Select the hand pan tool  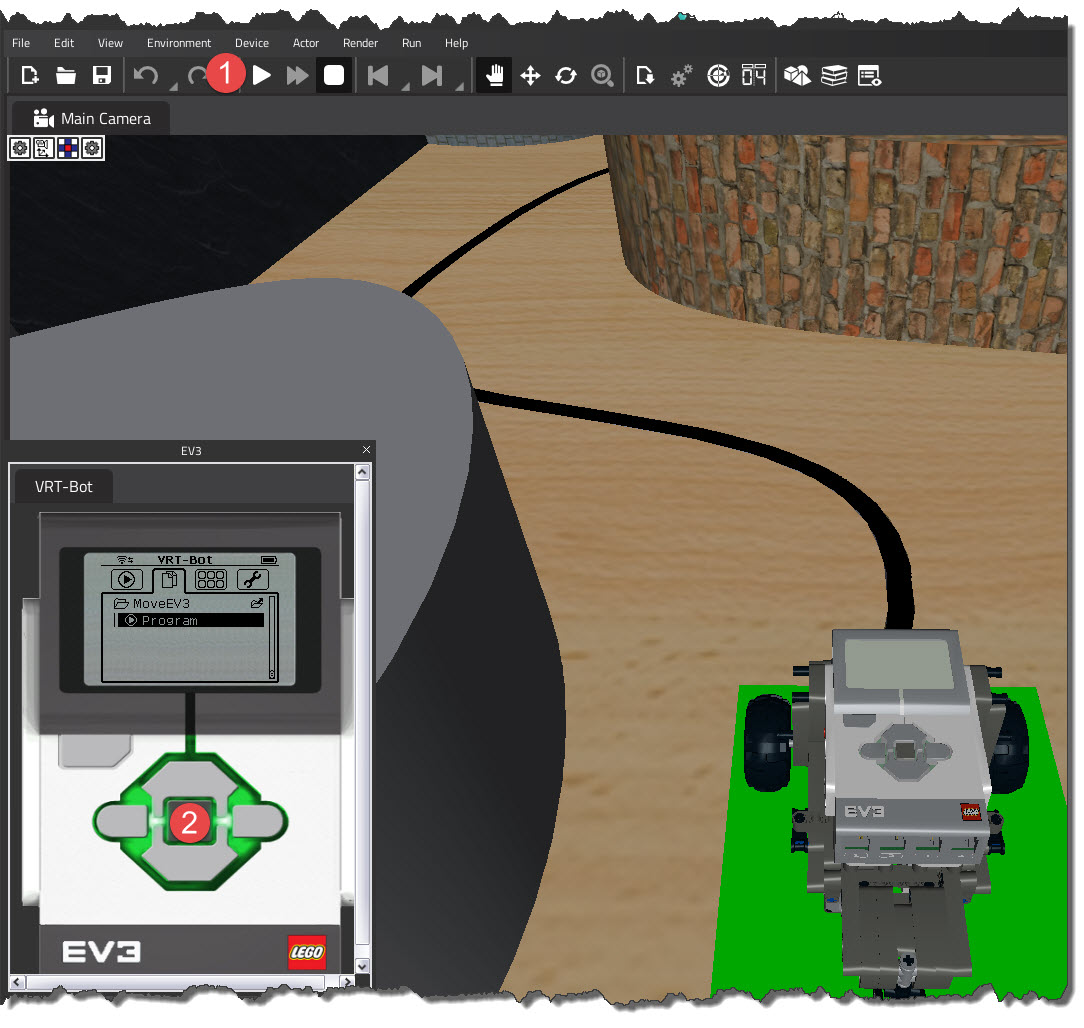(x=494, y=75)
